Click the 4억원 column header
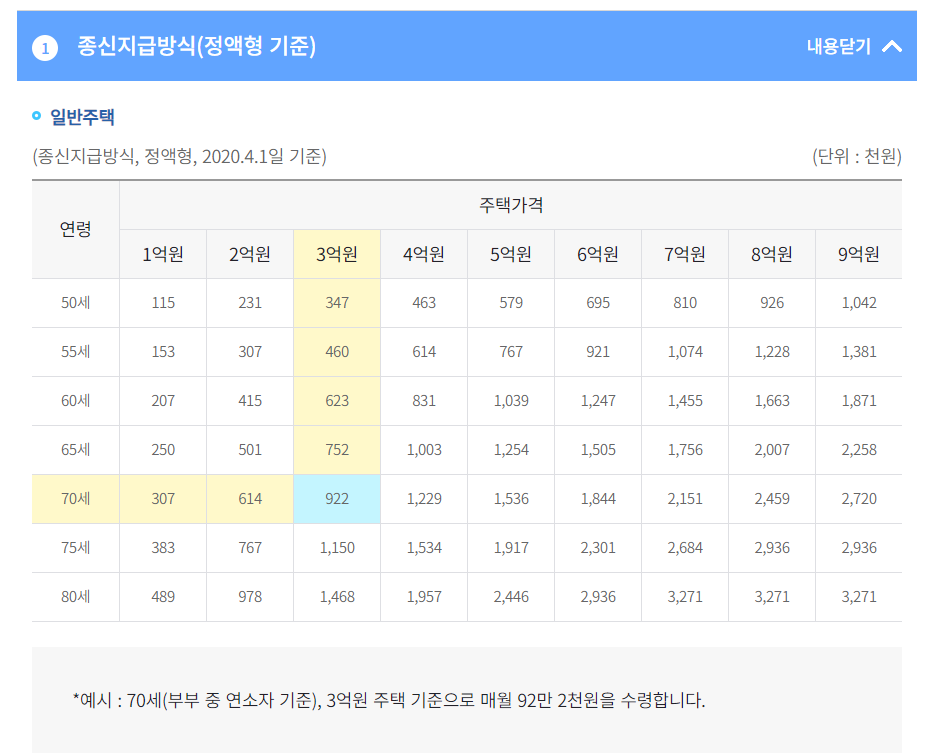Screen dimensions: 931x756 coord(424,254)
